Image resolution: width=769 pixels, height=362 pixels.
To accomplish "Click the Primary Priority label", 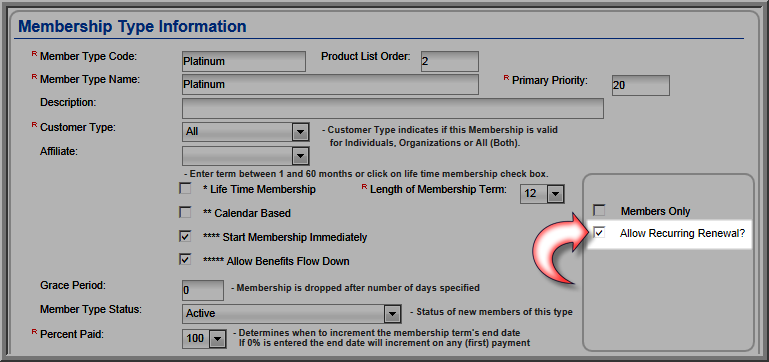I will 550,80.
